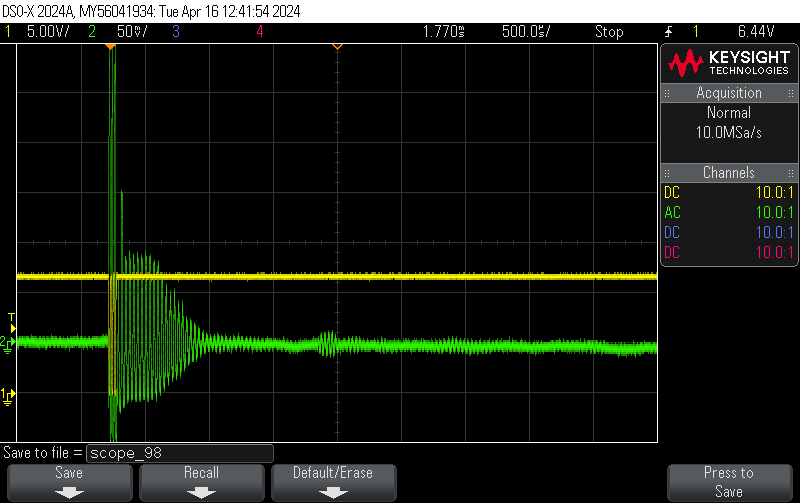Viewport: 800px width, 503px height.
Task: Click the Keysight Technologies logo
Action: 728,64
